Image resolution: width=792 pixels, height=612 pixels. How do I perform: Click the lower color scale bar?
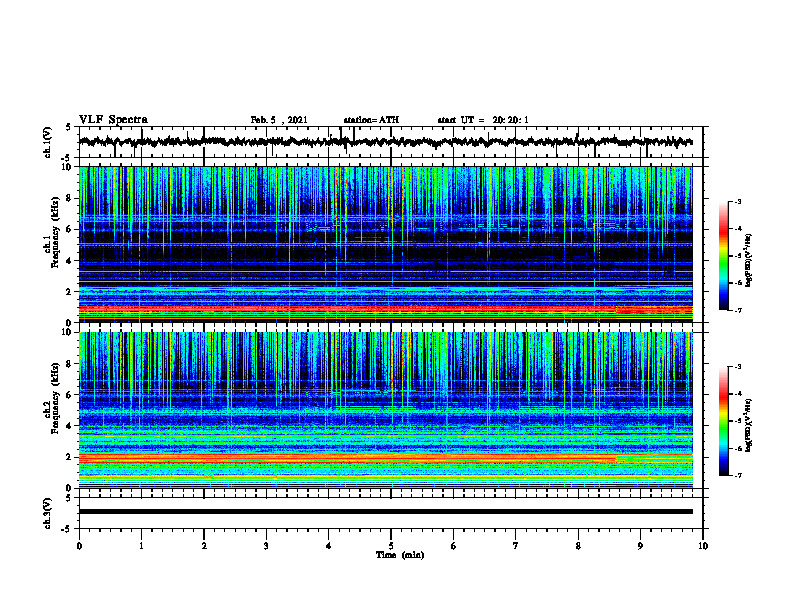[723, 421]
